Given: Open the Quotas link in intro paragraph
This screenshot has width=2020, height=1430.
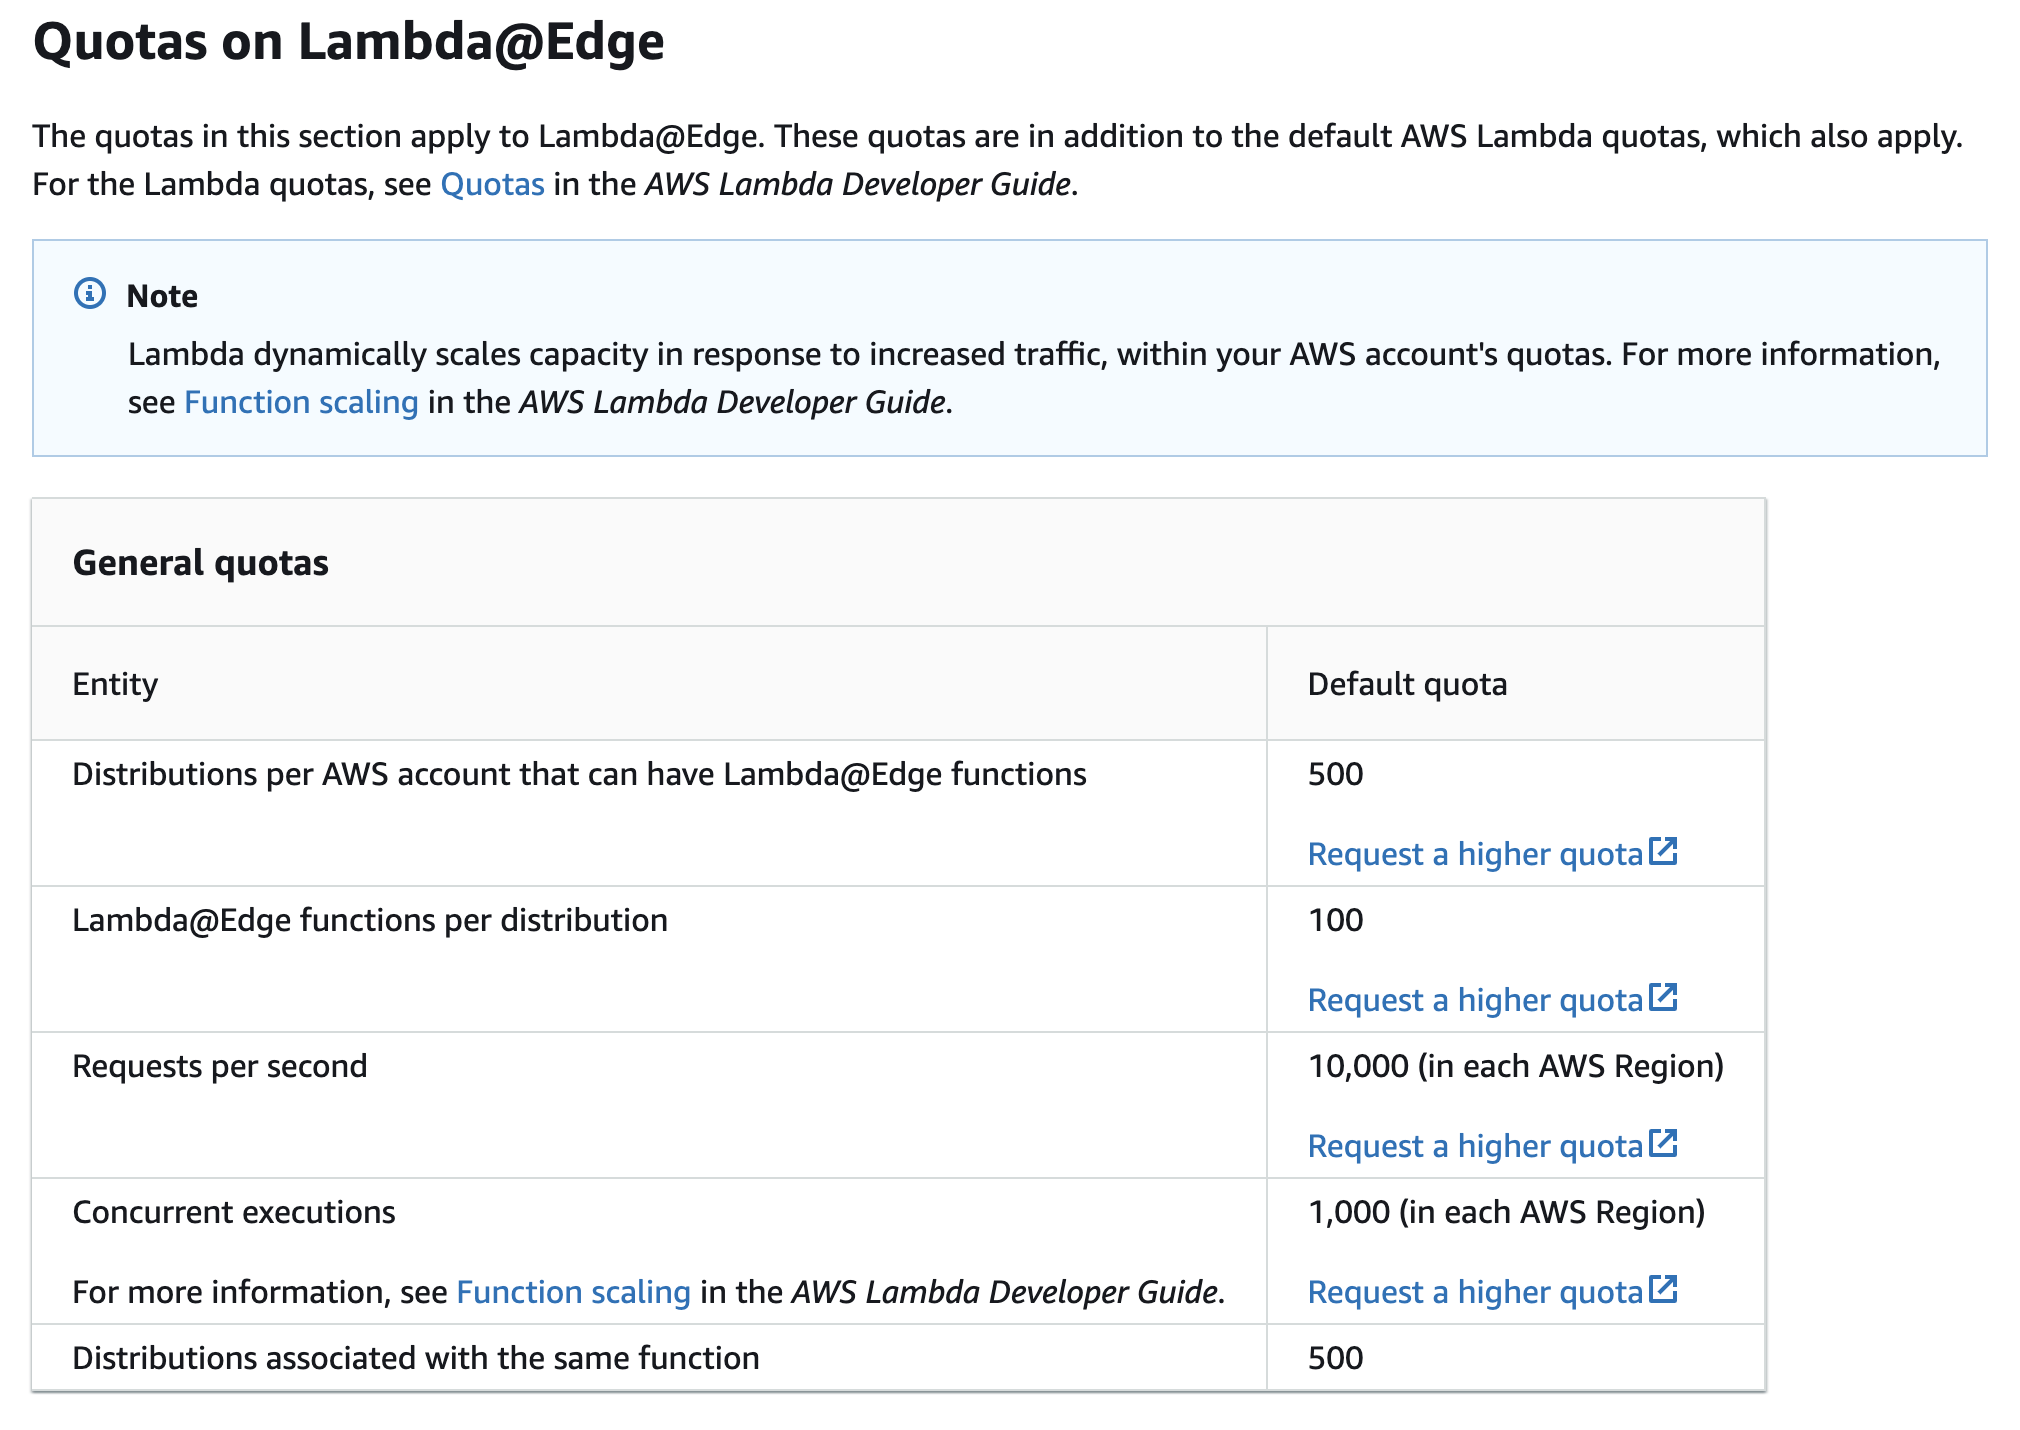Looking at the screenshot, I should click(x=492, y=184).
